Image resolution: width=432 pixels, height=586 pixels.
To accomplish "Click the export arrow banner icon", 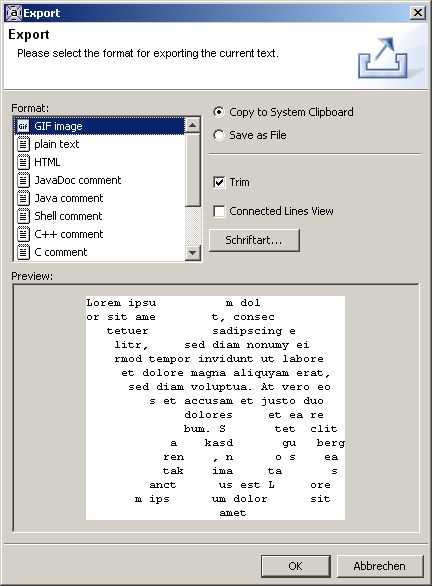I will click(x=383, y=58).
